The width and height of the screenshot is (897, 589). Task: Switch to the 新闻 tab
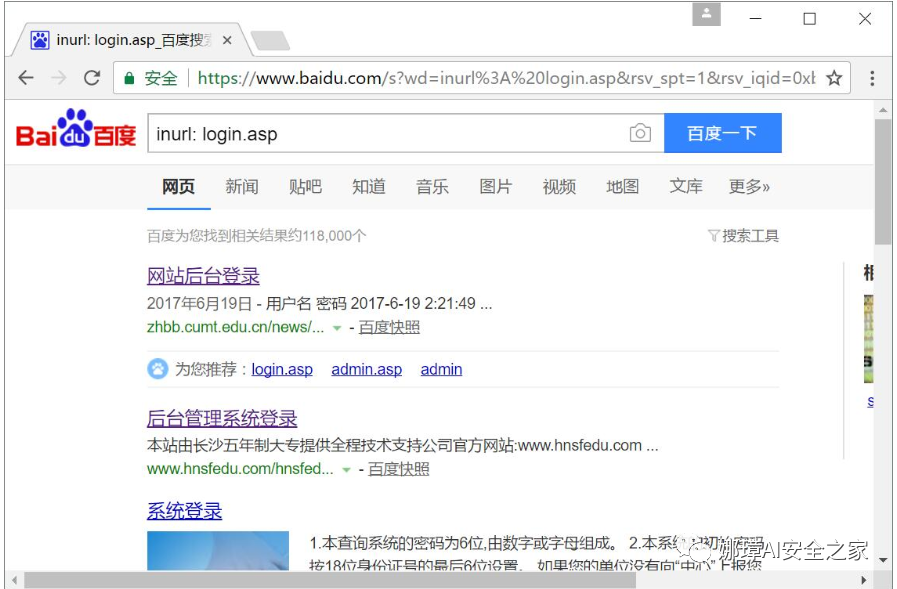(242, 186)
